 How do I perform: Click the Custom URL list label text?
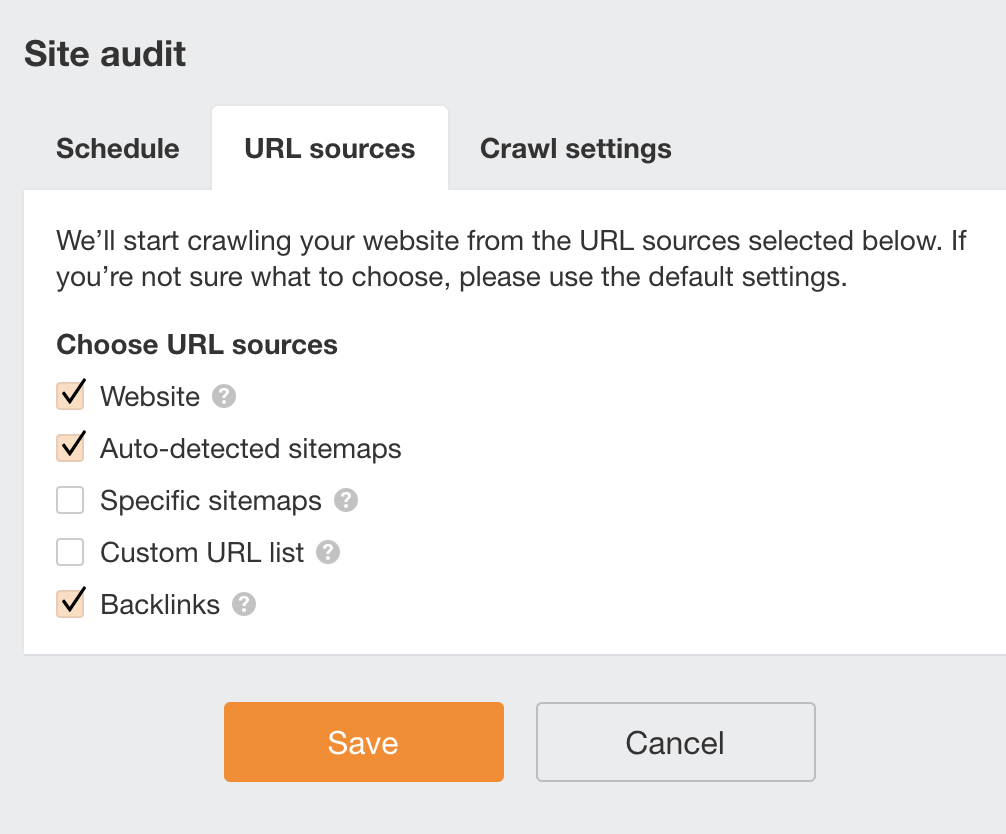pyautogui.click(x=202, y=553)
